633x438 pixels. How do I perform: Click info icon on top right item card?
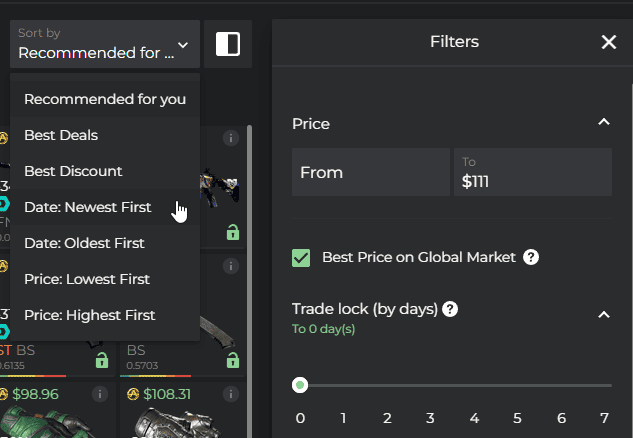[230, 137]
